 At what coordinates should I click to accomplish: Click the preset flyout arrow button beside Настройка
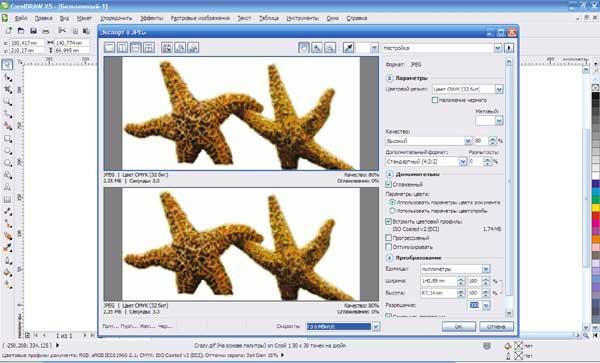(509, 48)
